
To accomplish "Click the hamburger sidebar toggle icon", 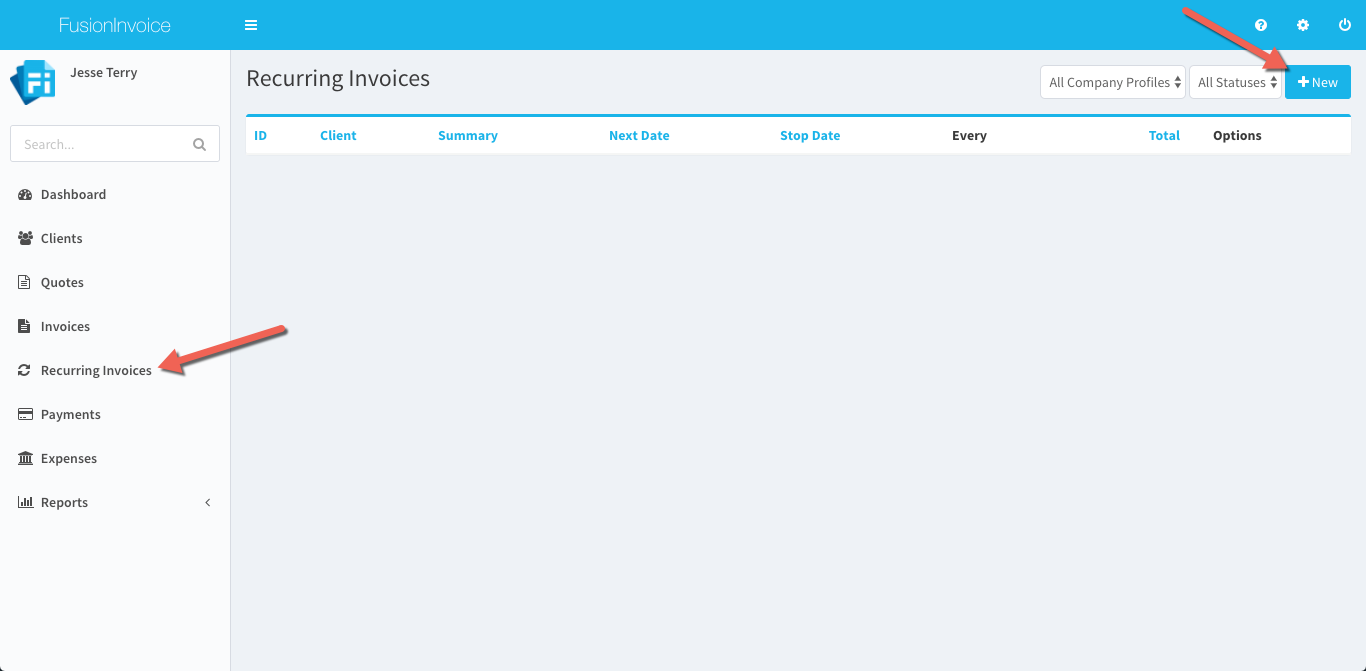I will pos(251,25).
